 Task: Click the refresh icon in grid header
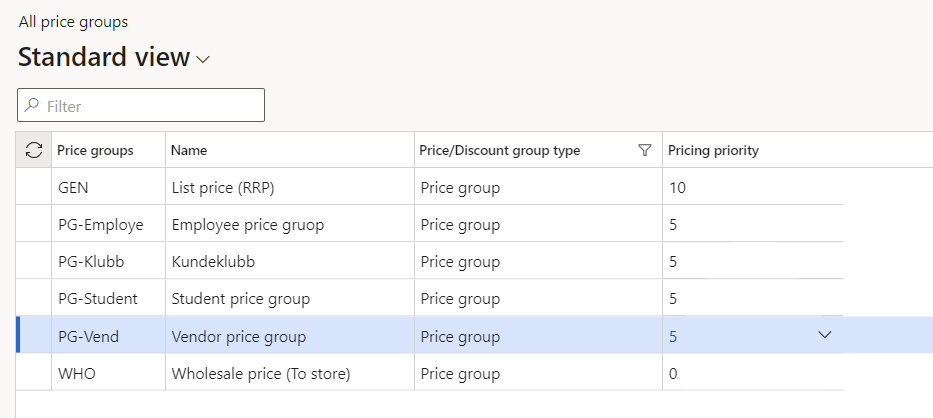[34, 150]
